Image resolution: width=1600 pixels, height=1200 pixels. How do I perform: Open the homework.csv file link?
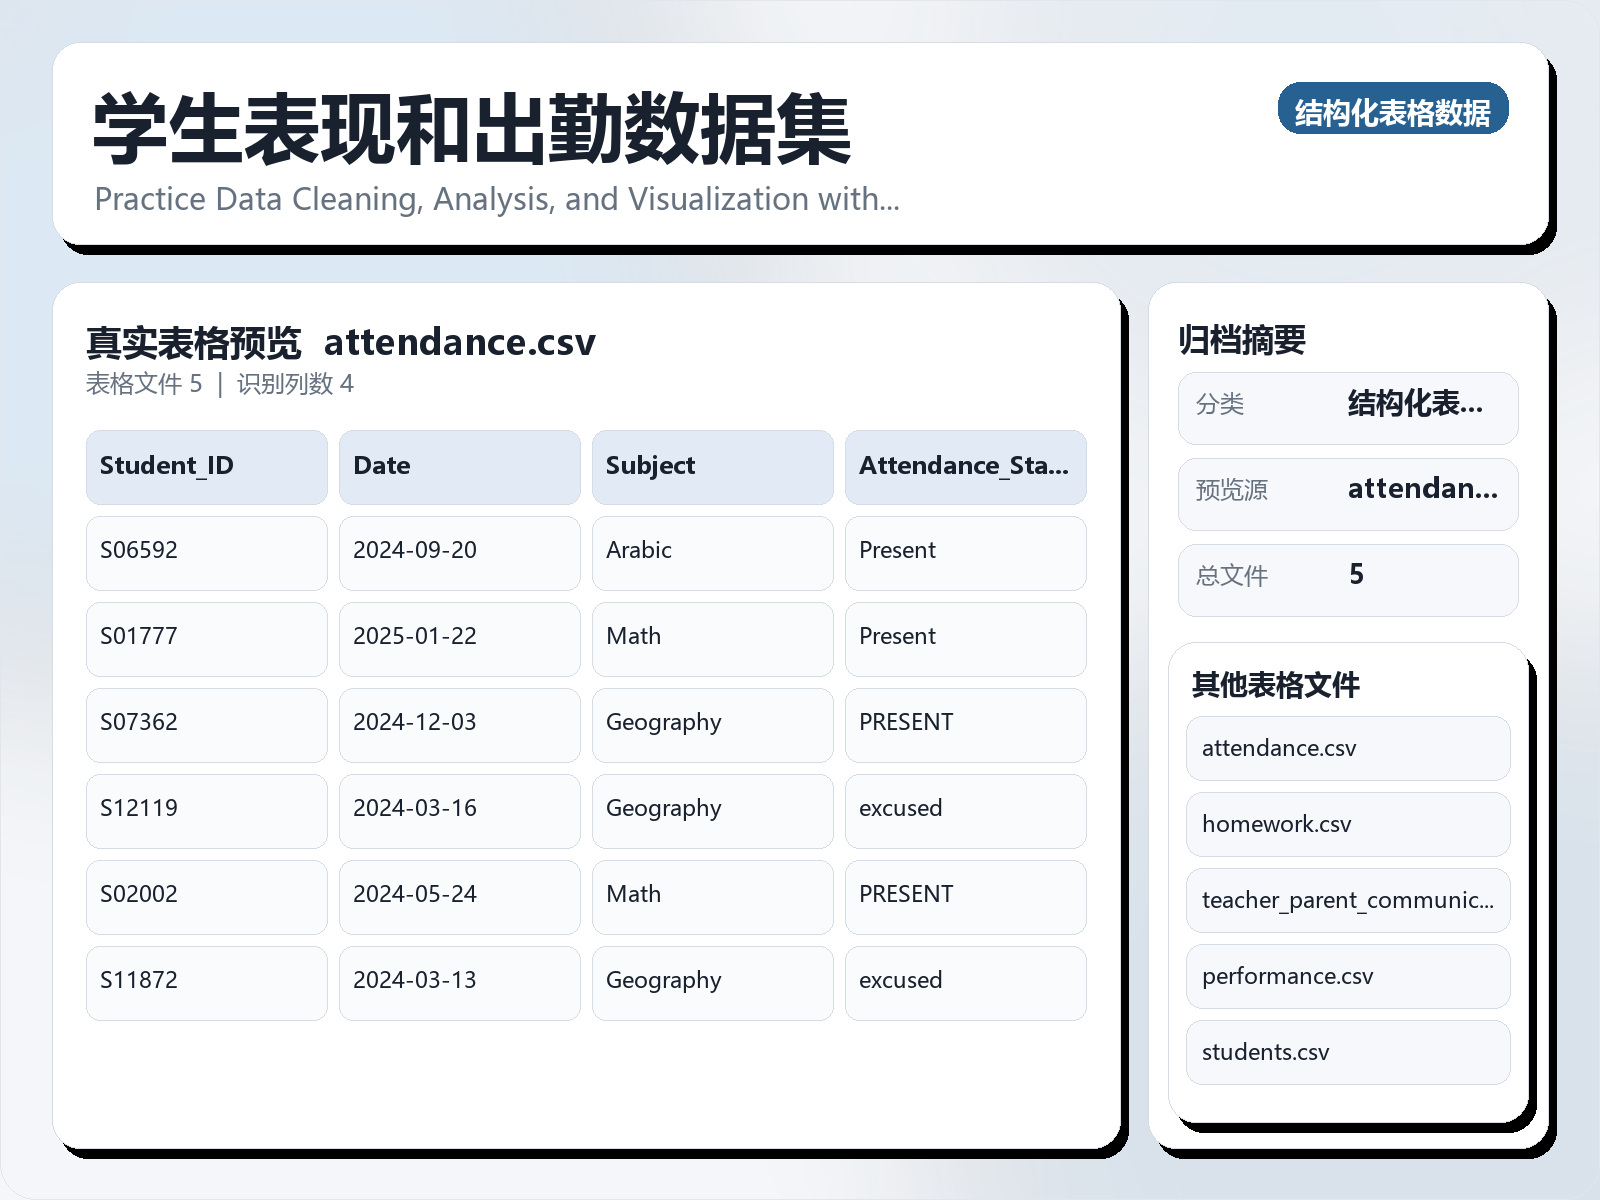[x=1347, y=824]
